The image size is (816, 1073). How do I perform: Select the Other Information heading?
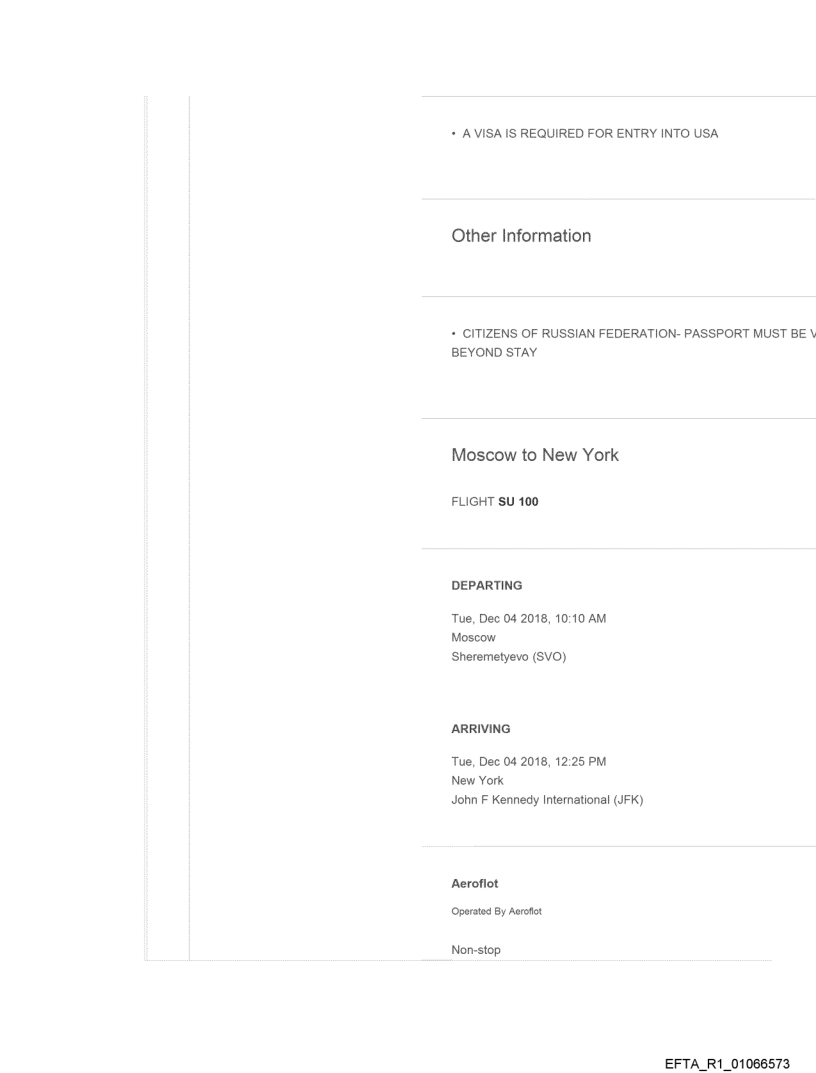[521, 236]
